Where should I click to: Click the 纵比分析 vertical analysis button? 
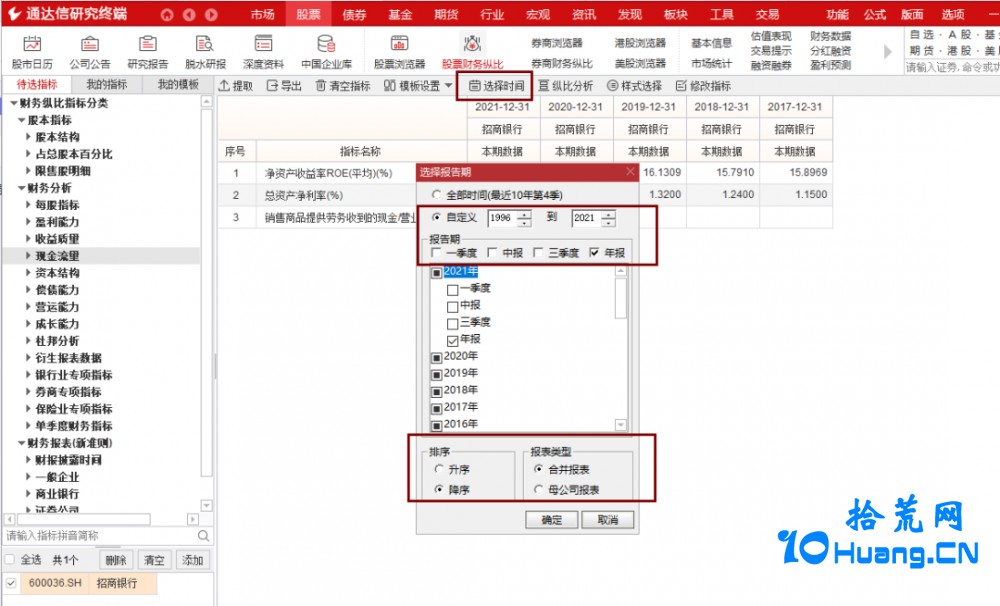(x=565, y=85)
